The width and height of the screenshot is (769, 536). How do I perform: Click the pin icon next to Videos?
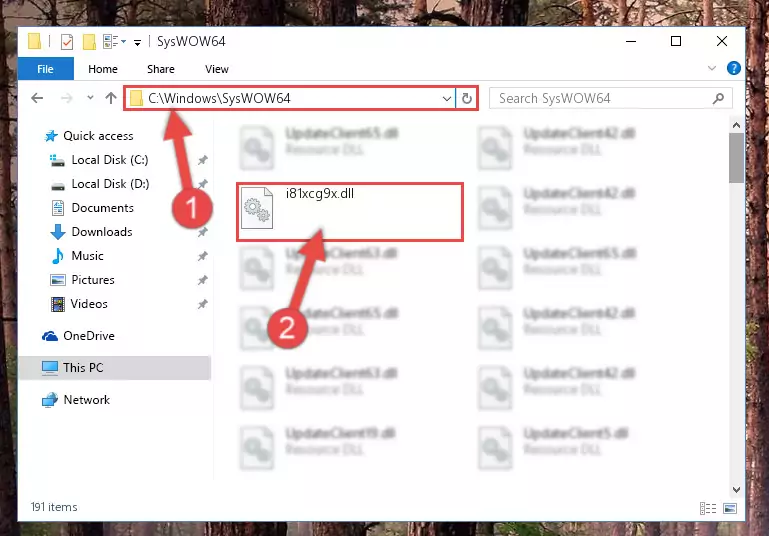[203, 304]
